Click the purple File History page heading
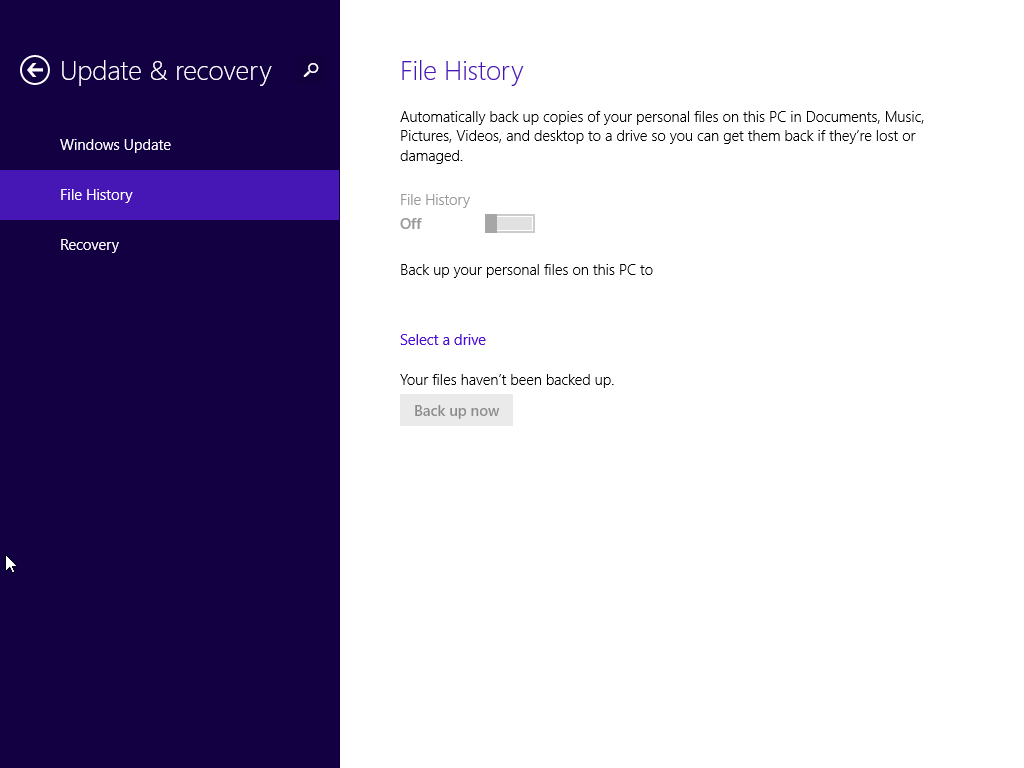Screen dimensions: 1024x768 click(461, 71)
